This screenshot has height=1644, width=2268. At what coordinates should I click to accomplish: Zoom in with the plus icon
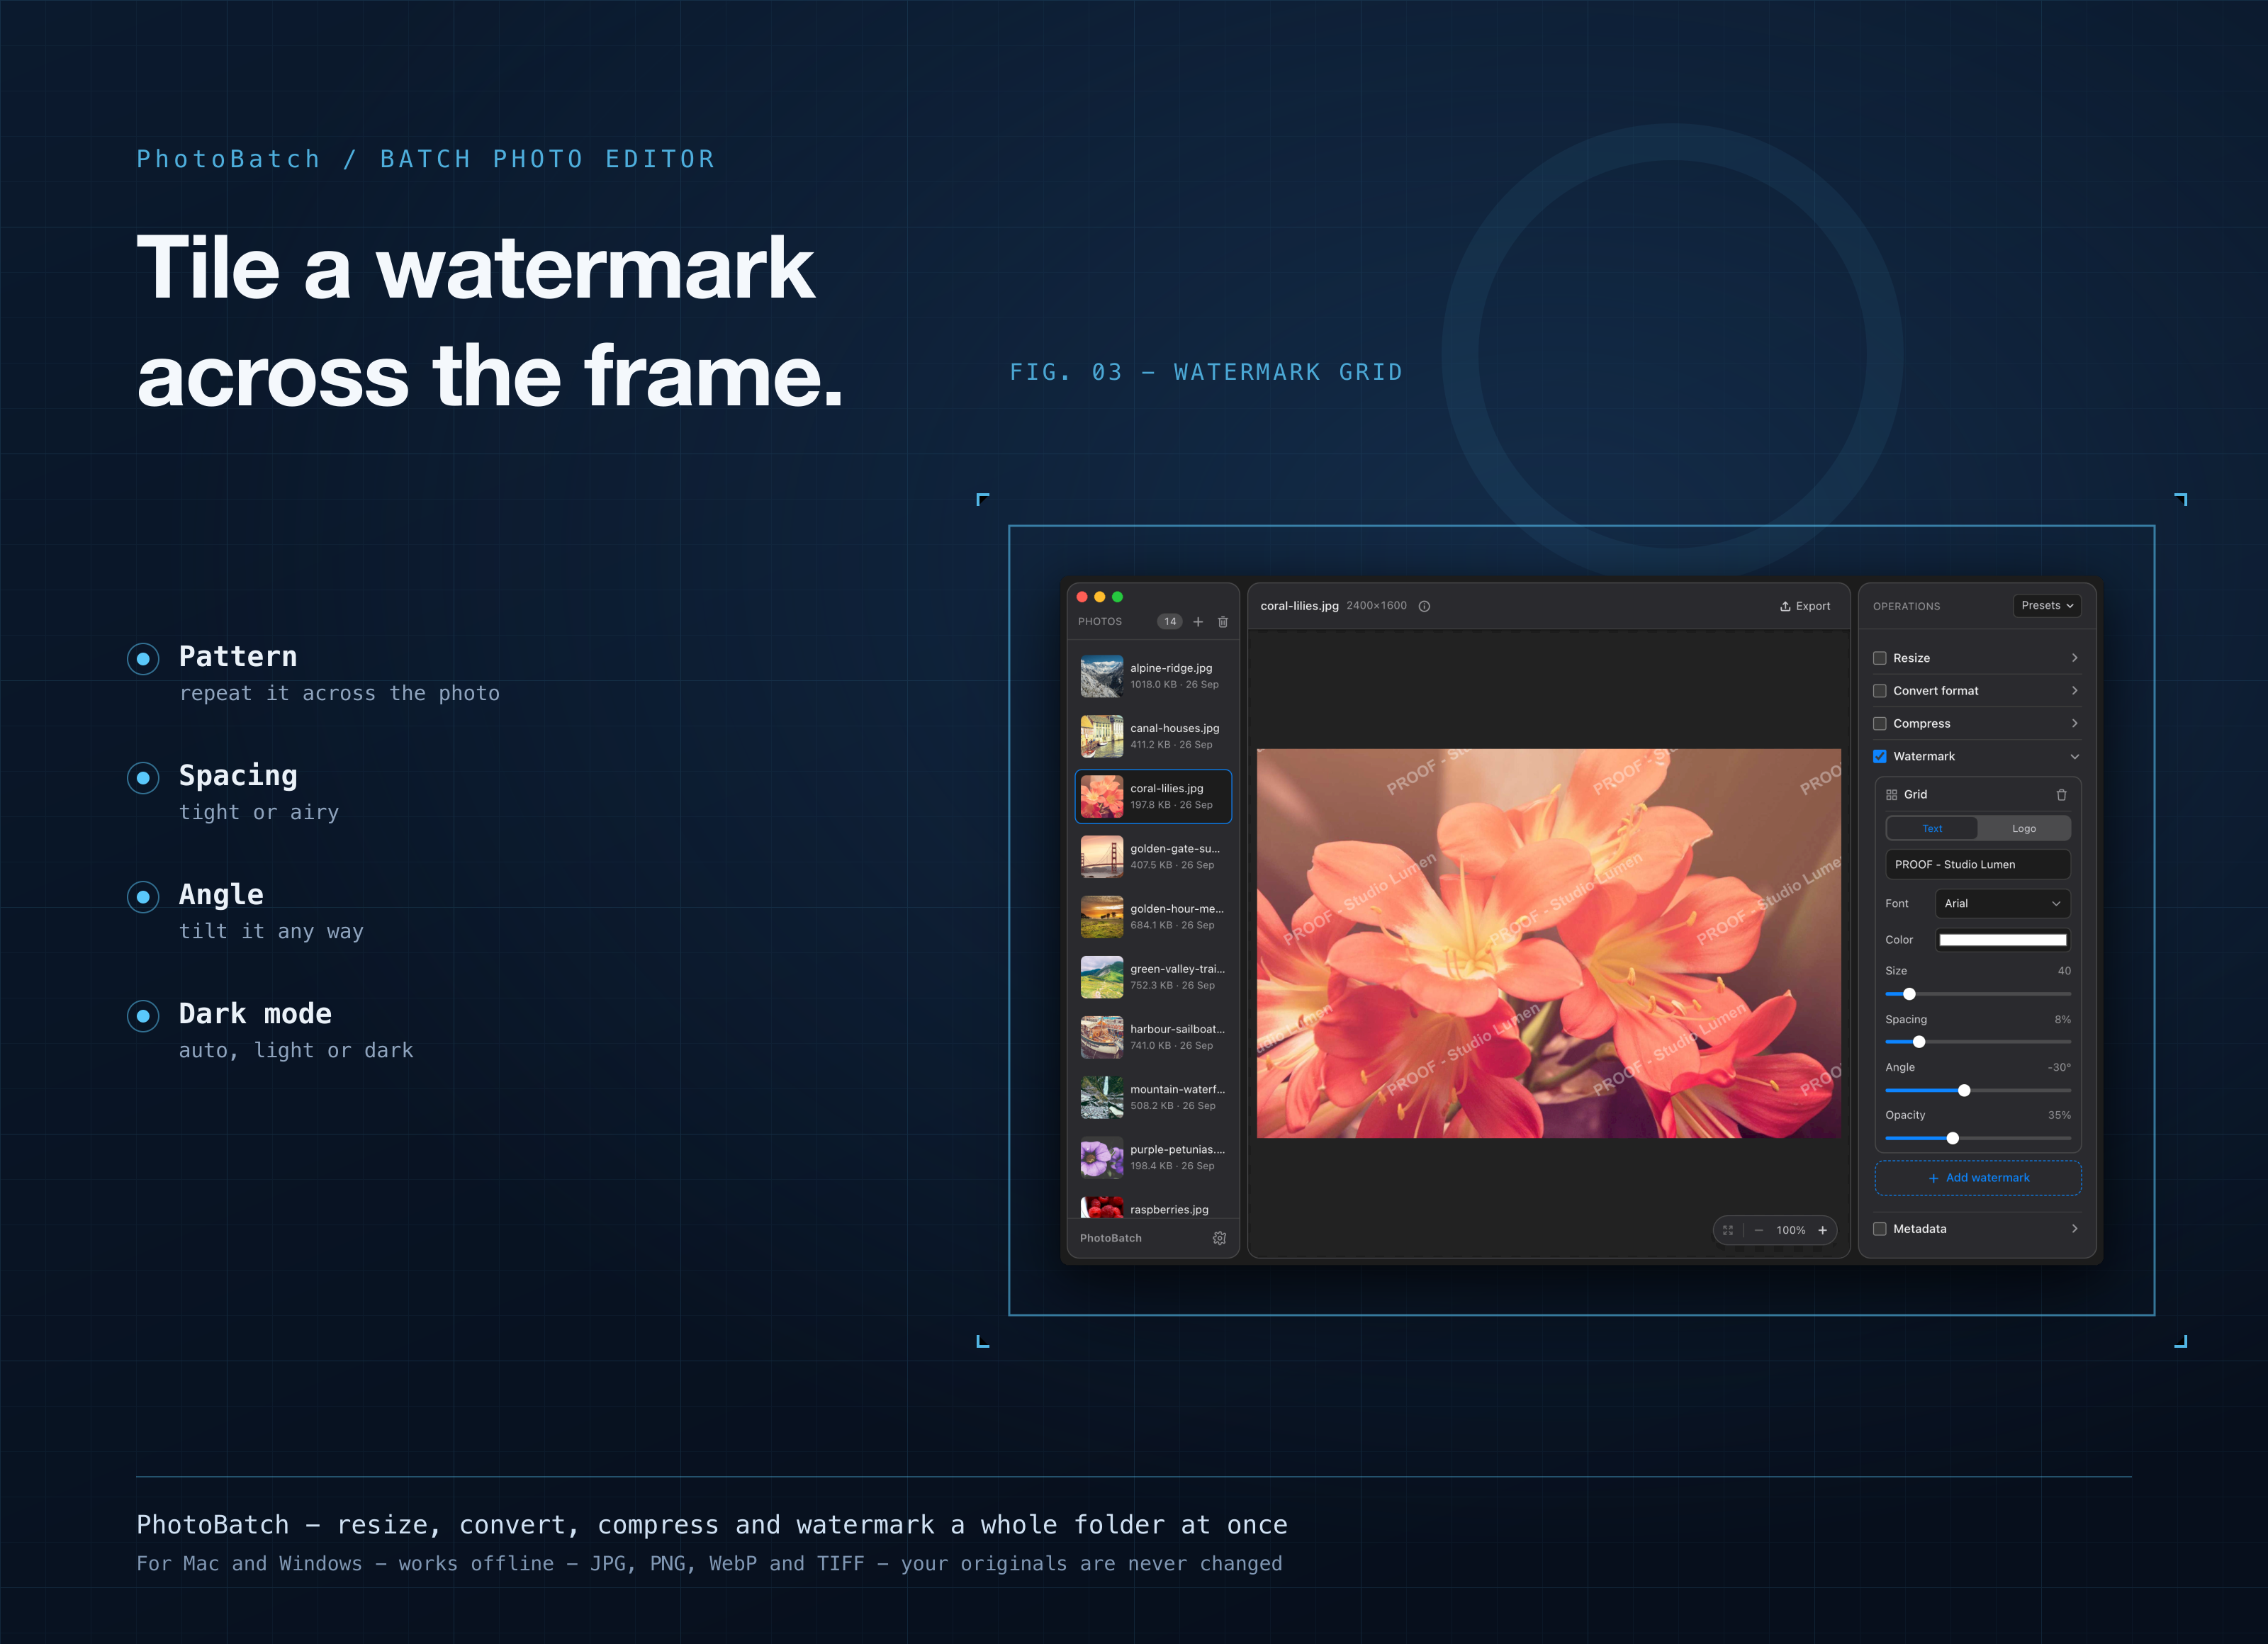click(1822, 1230)
